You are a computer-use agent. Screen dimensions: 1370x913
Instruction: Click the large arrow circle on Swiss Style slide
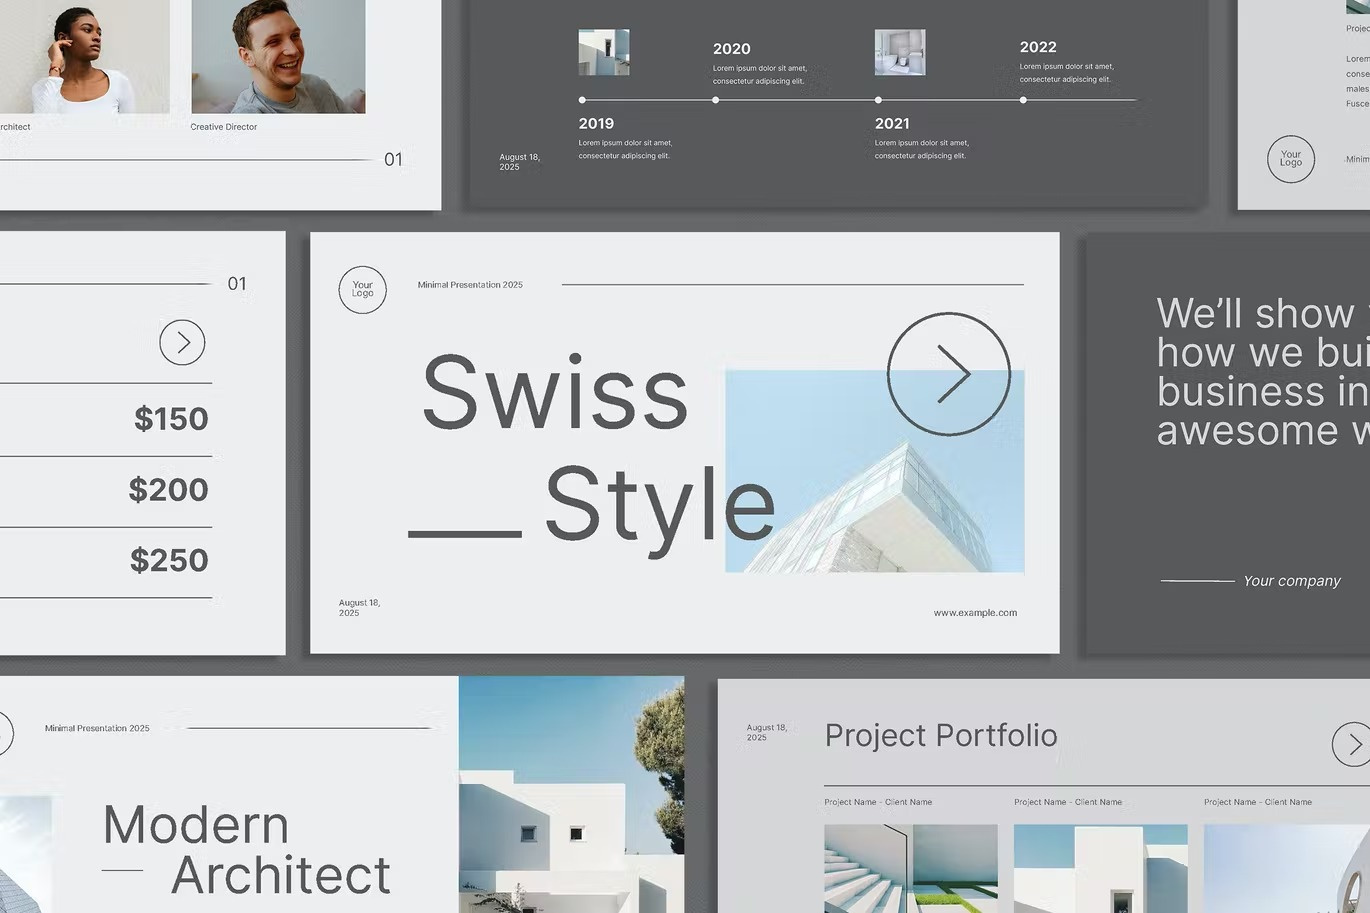pyautogui.click(x=948, y=374)
